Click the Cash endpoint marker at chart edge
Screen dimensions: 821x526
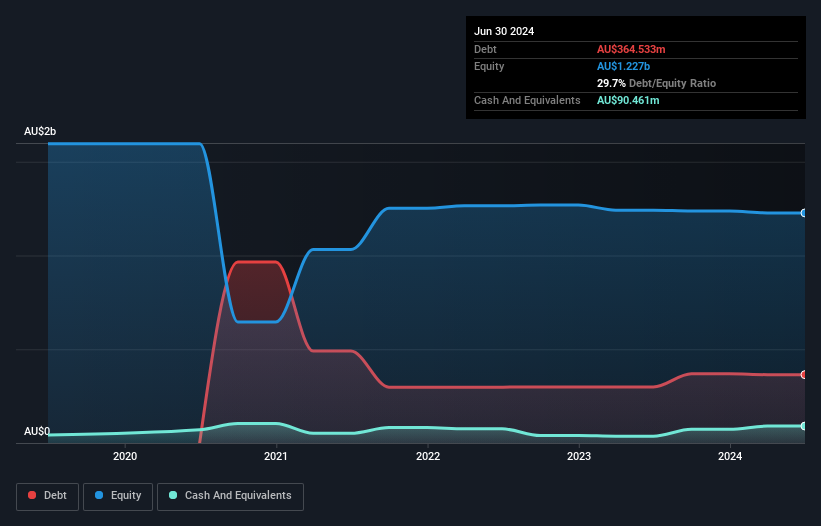tap(804, 426)
